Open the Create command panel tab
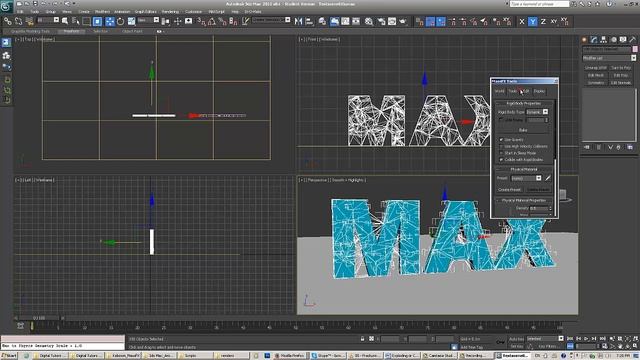This screenshot has width=640, height=360. coord(584,40)
